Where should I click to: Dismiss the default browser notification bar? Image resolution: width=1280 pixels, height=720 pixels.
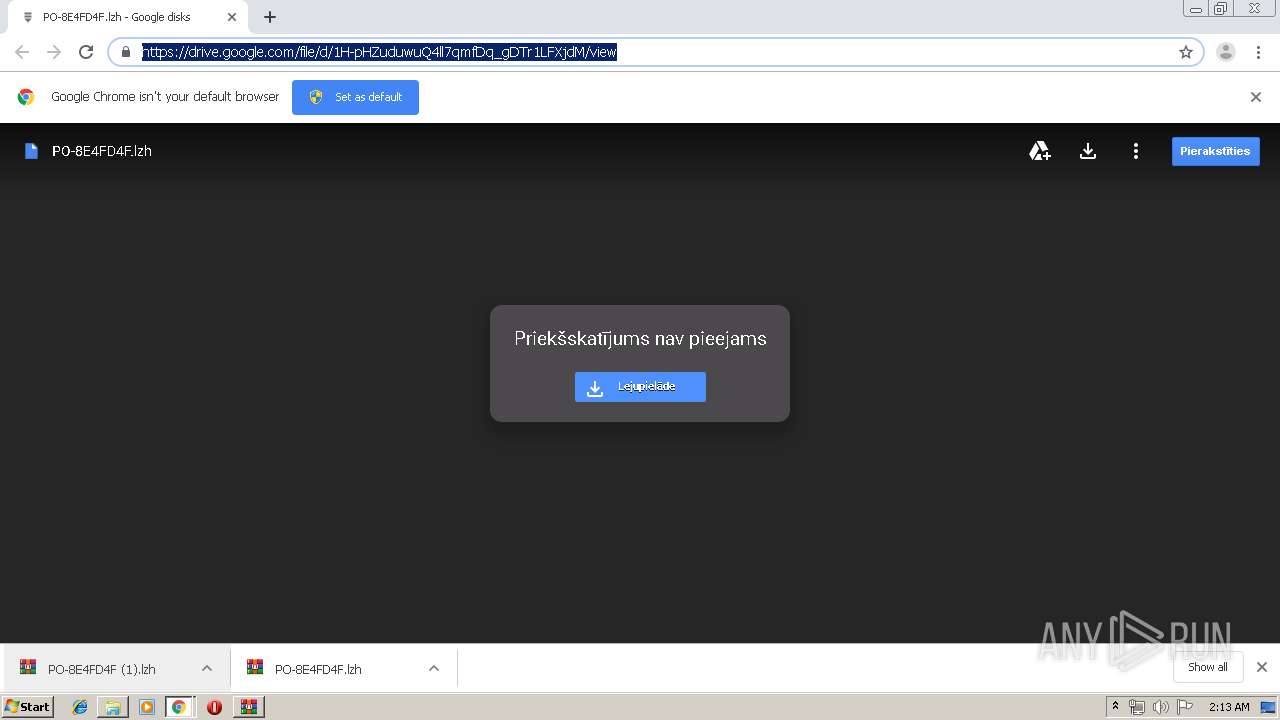[x=1256, y=97]
